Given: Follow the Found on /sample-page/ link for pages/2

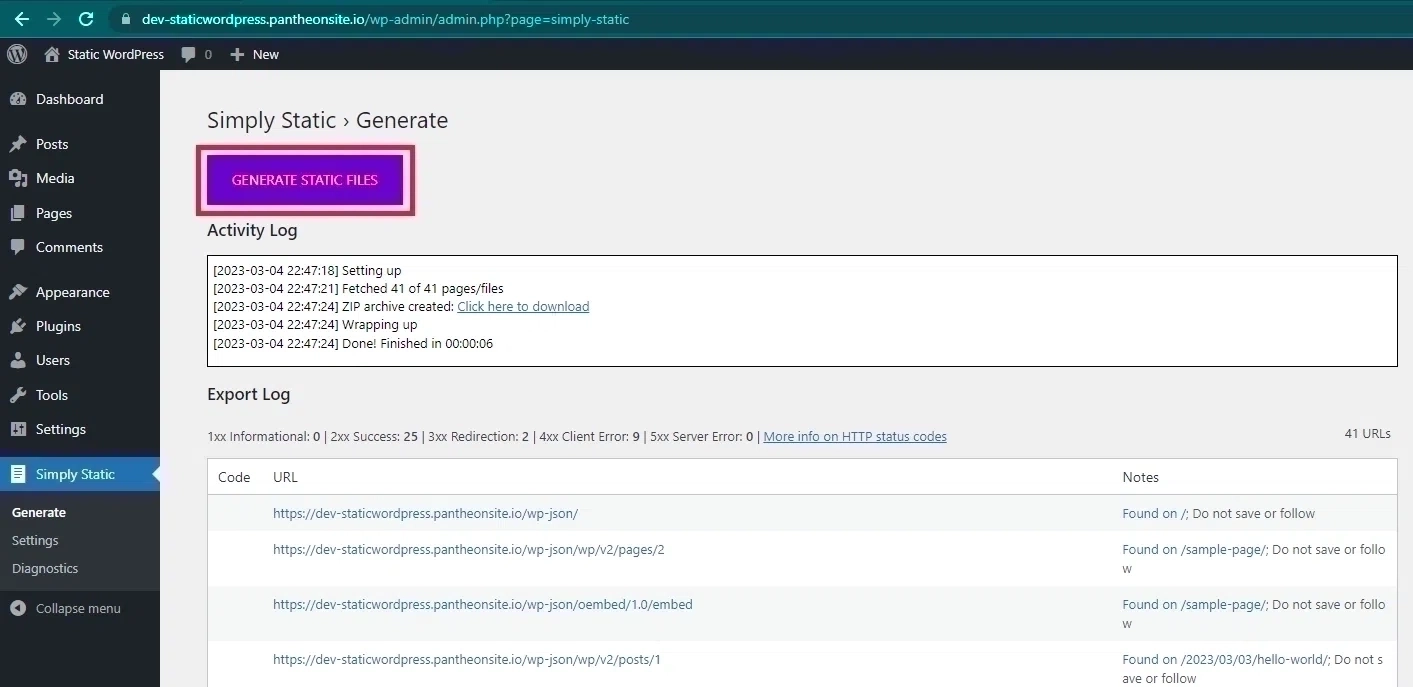Looking at the screenshot, I should 1194,550.
